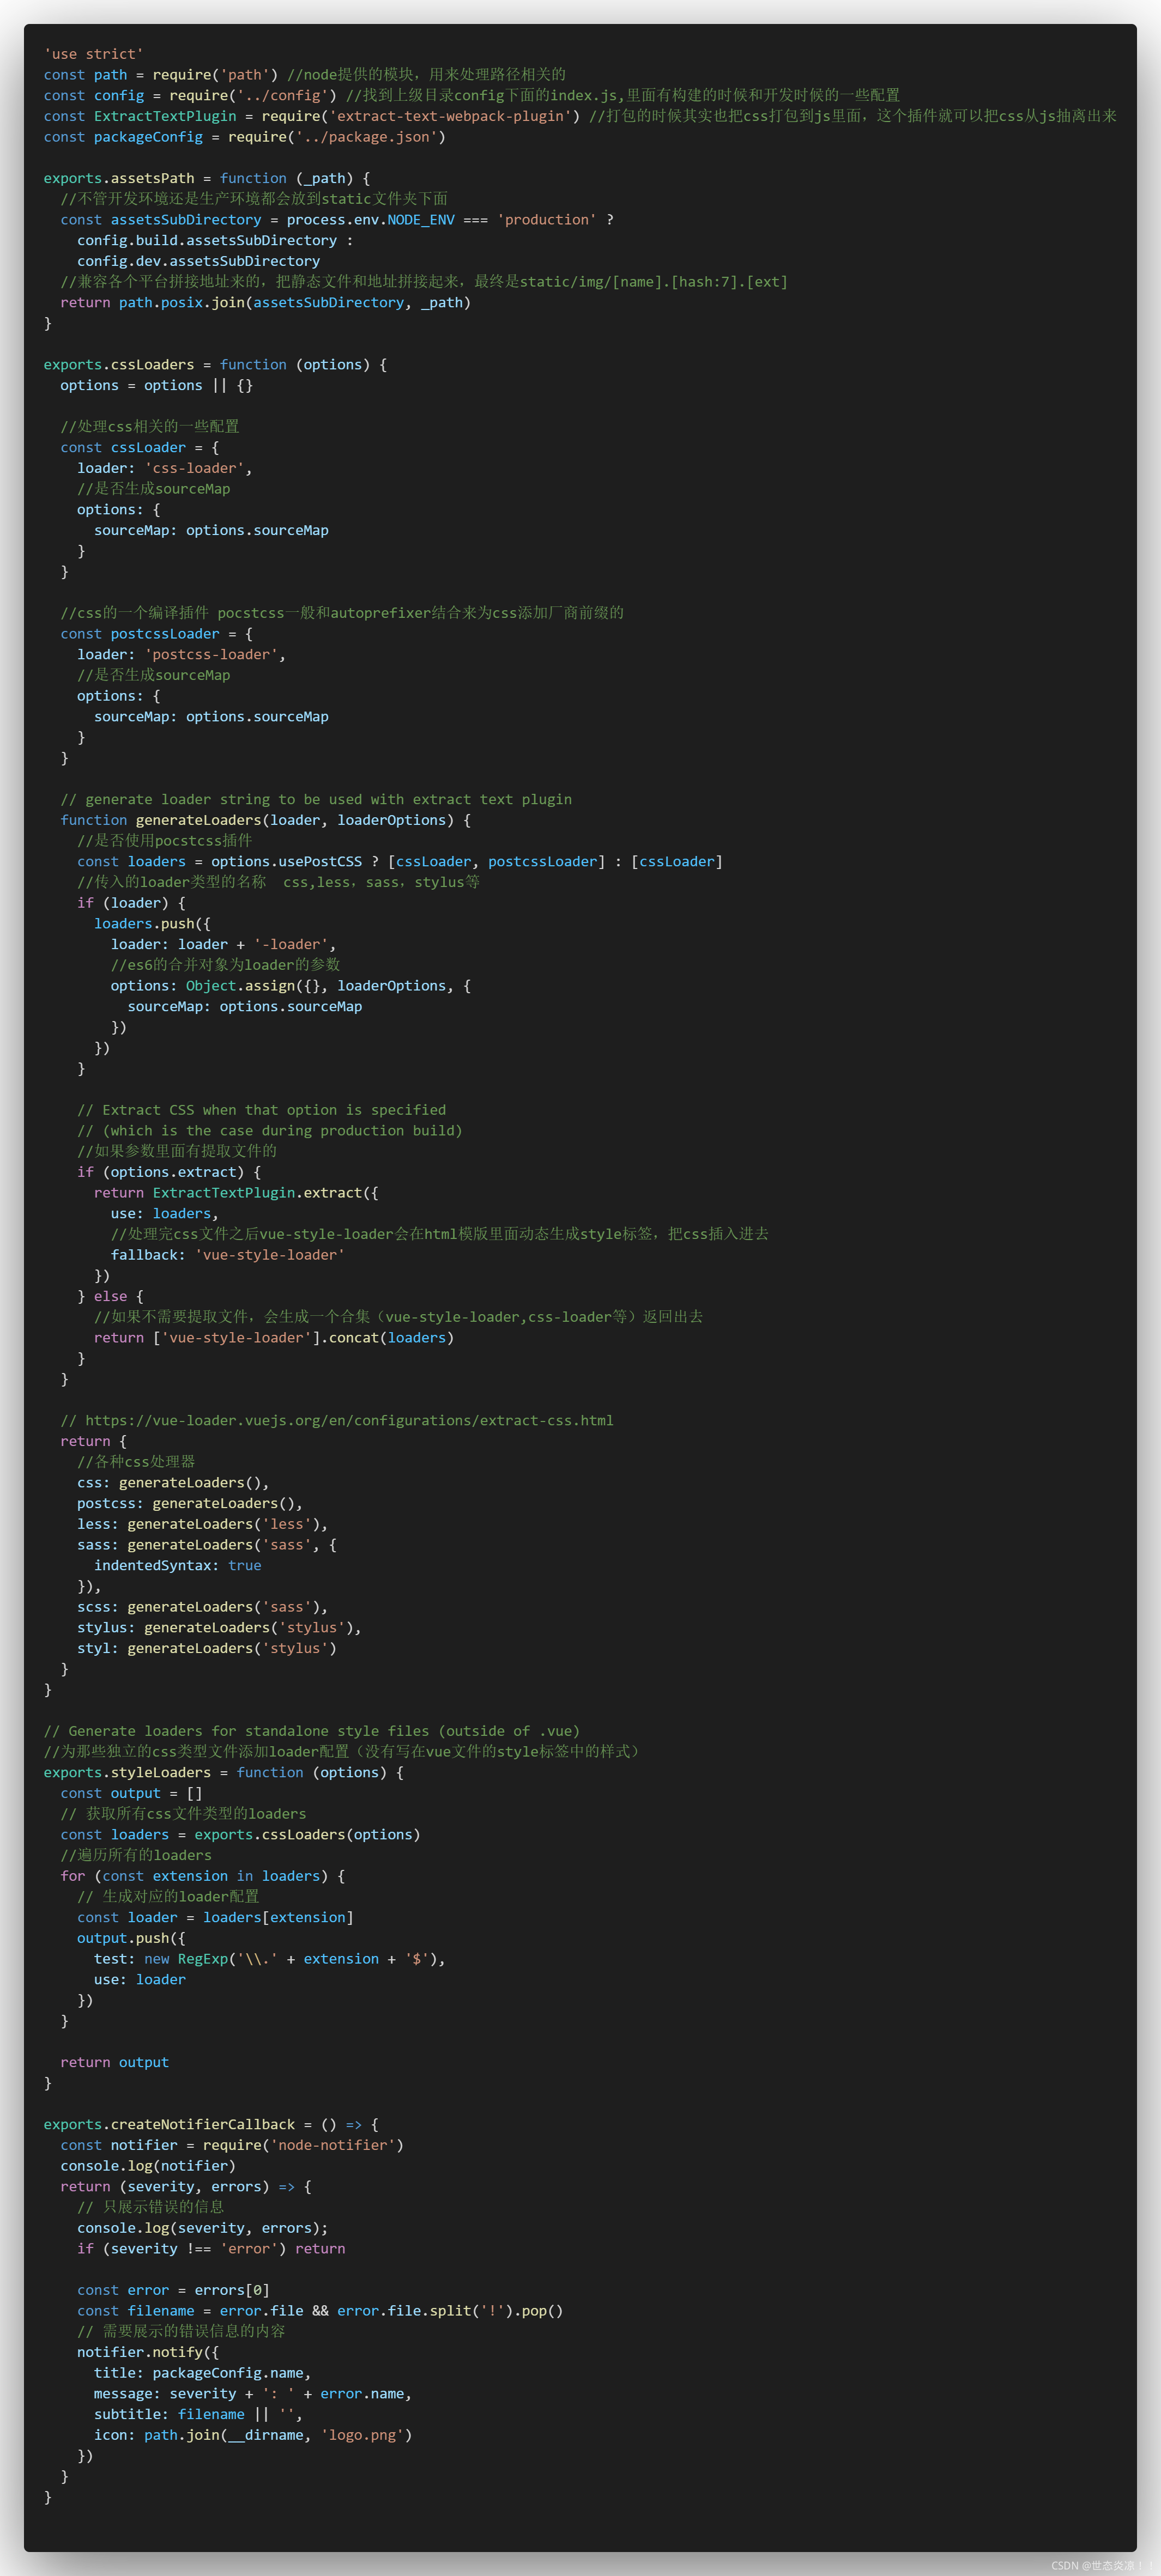The width and height of the screenshot is (1161, 2576).
Task: Click the 'logo.png' icon path string
Action: point(362,2435)
